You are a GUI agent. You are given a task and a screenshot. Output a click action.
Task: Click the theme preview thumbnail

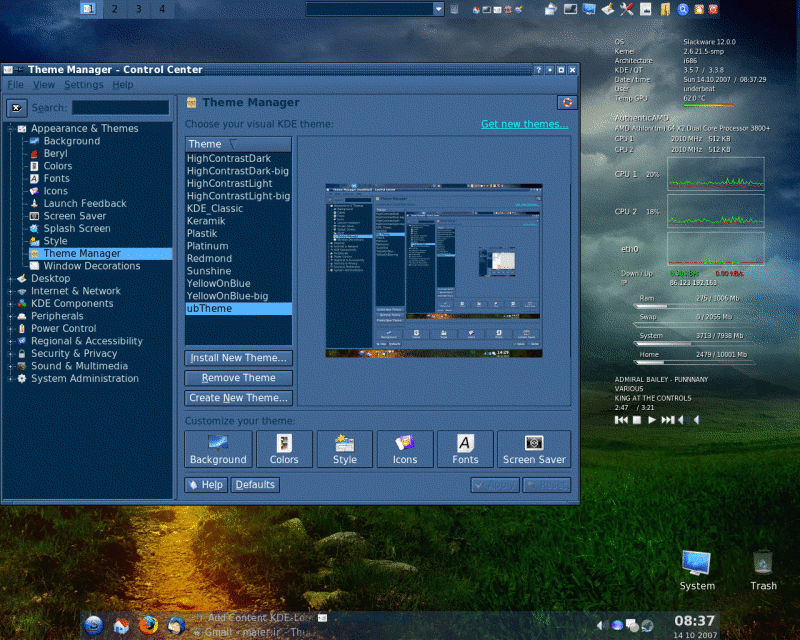tap(434, 270)
